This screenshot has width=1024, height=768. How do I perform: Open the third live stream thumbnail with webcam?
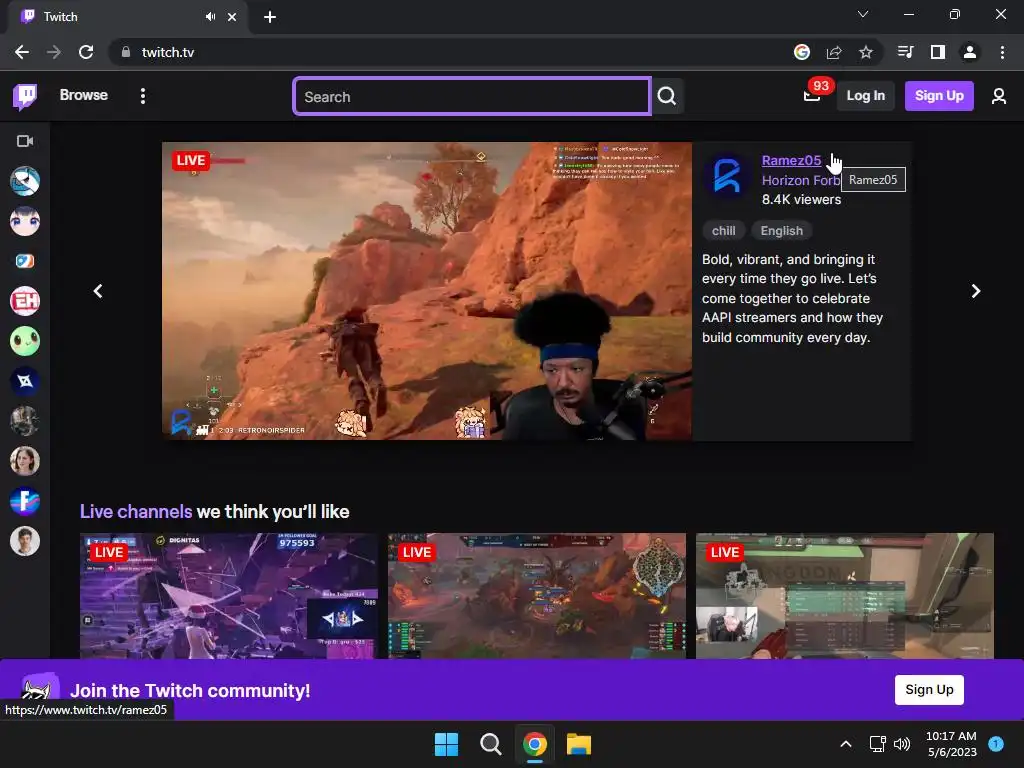[x=844, y=596]
